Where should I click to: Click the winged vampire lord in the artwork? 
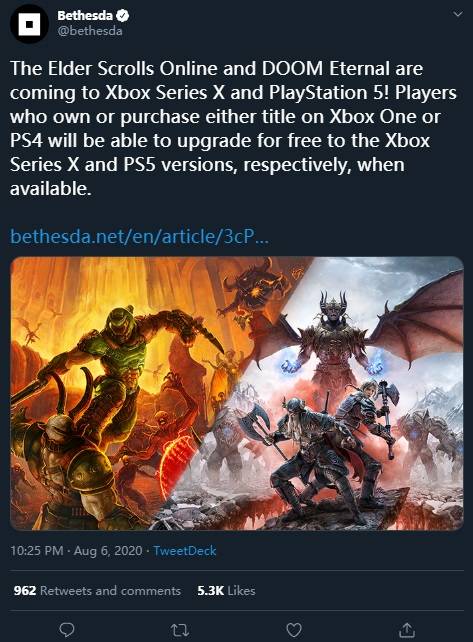pyautogui.click(x=334, y=340)
